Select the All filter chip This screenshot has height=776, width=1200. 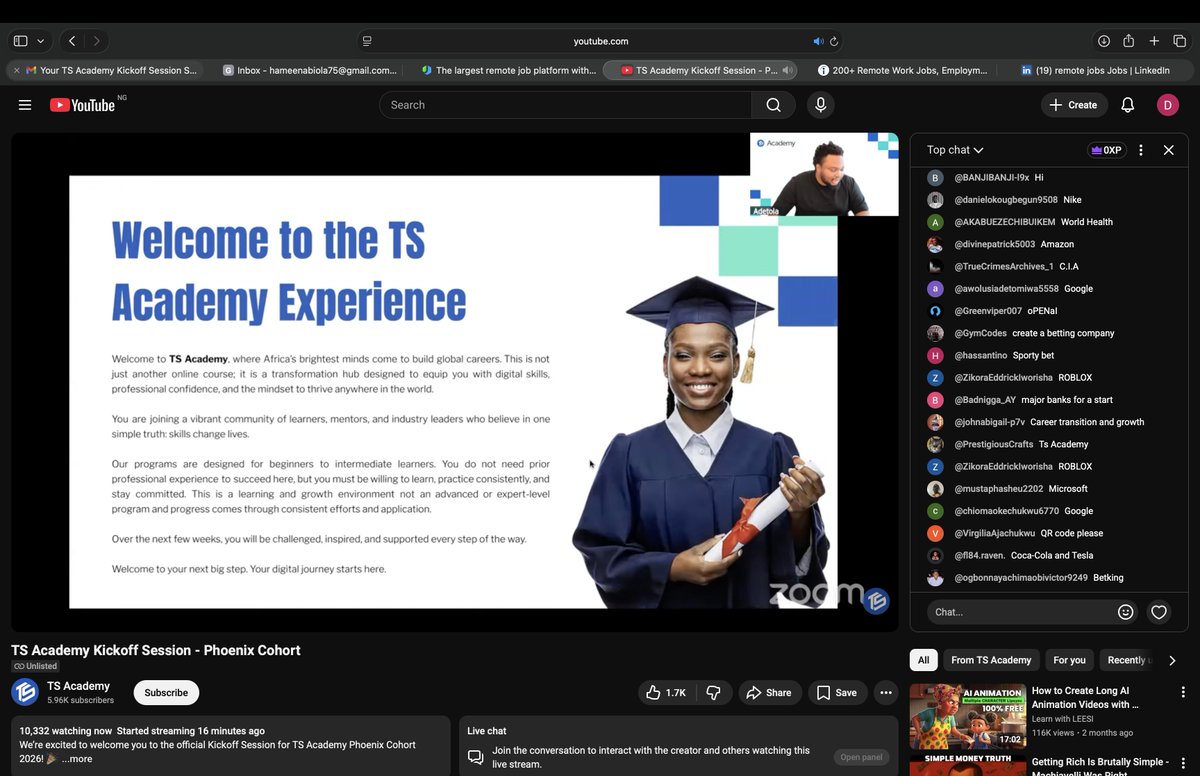click(x=923, y=660)
